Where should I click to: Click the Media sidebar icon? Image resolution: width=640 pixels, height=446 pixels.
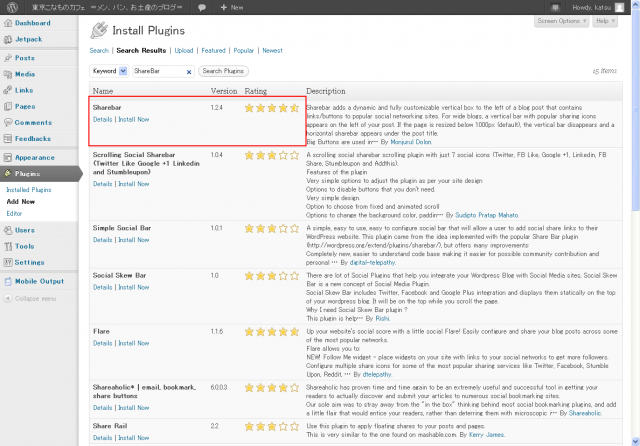click(8, 74)
